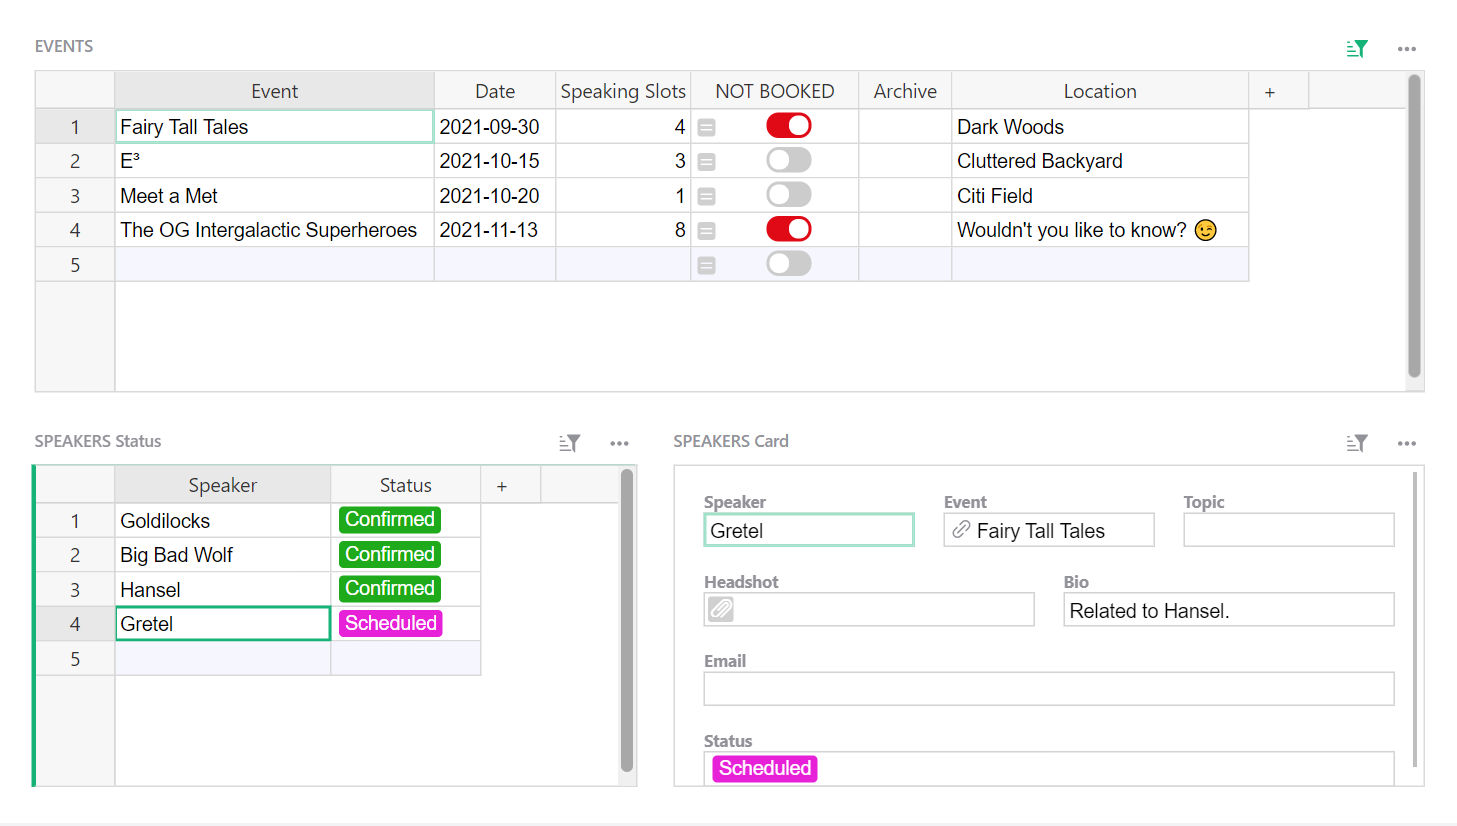
Task: Open the EVENTS widget three-dot menu
Action: point(1407,48)
